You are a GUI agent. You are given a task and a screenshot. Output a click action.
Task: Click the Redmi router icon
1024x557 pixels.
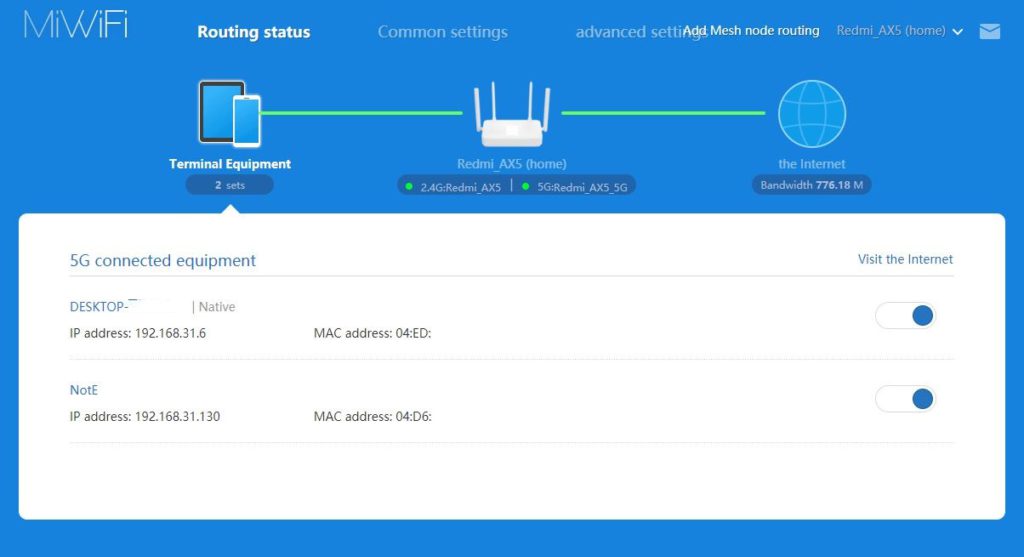512,114
